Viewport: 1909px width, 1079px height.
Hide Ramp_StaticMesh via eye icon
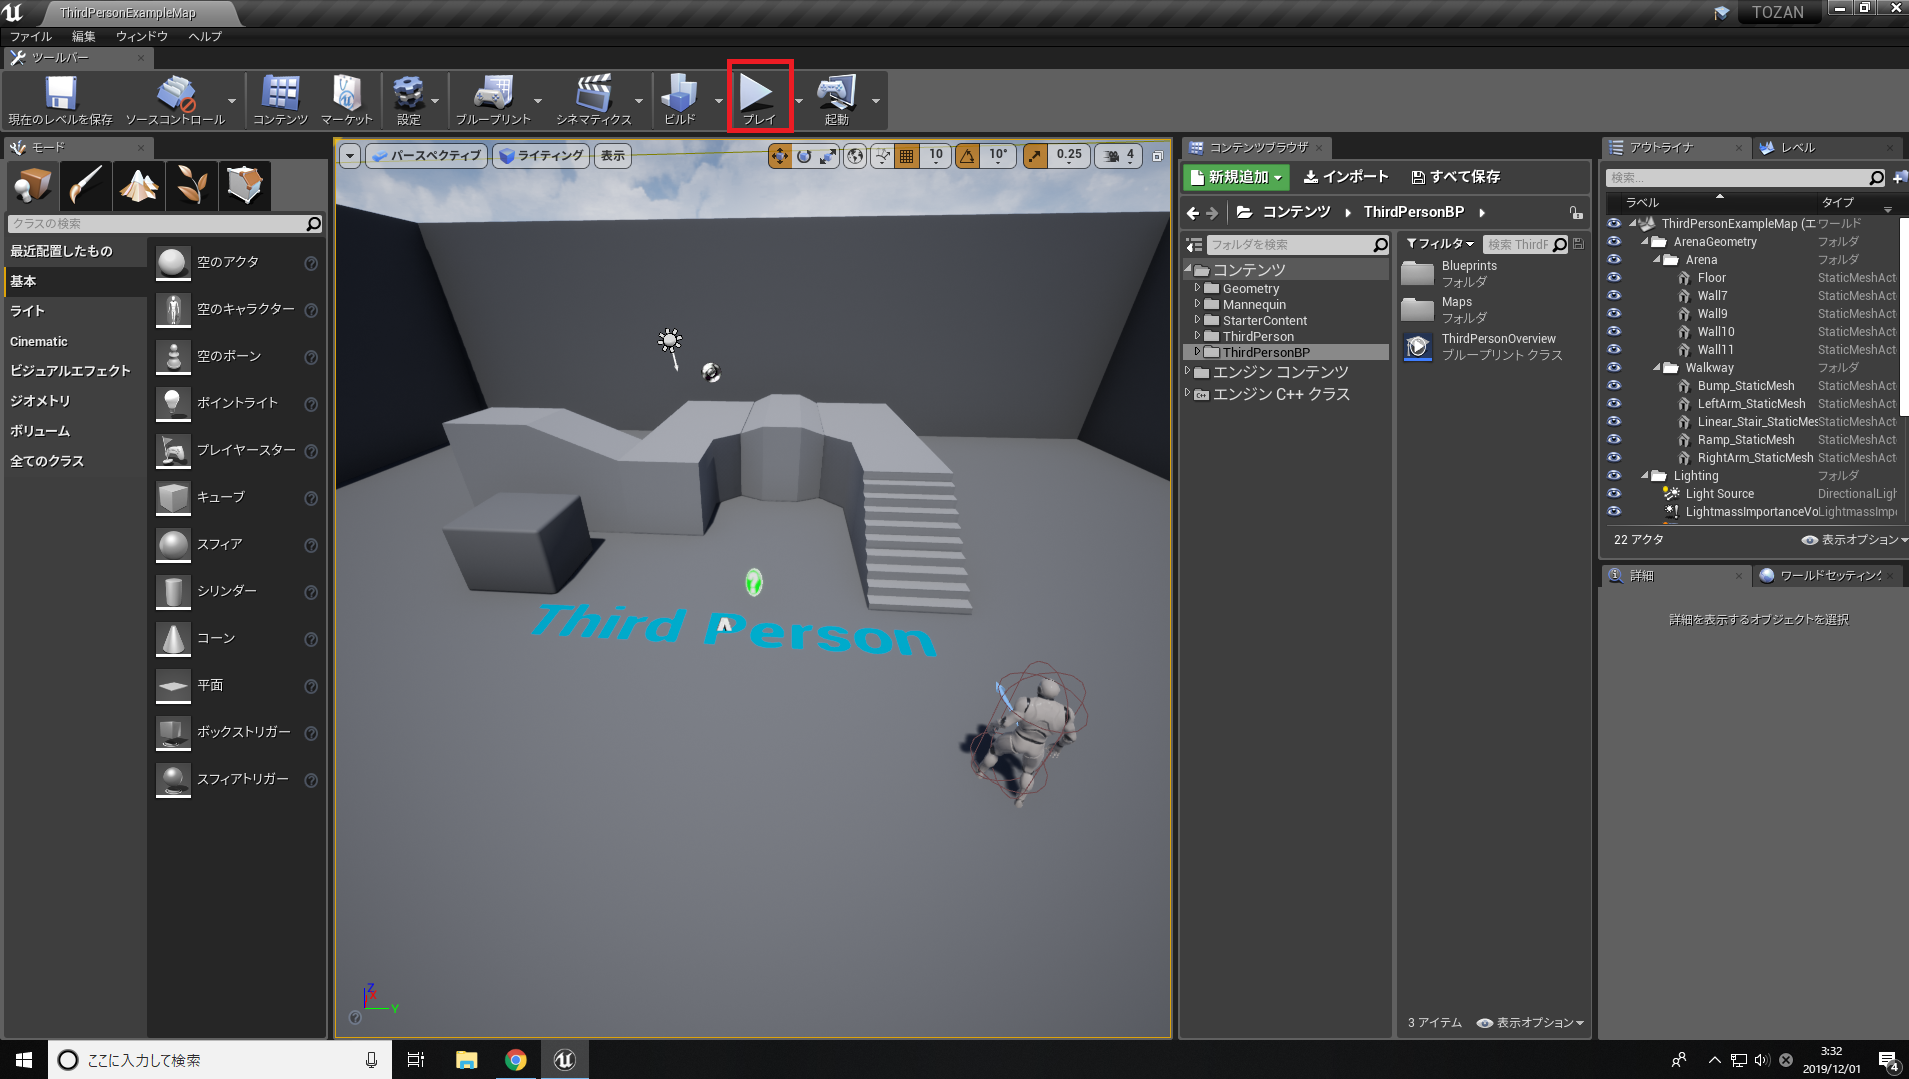(x=1614, y=440)
